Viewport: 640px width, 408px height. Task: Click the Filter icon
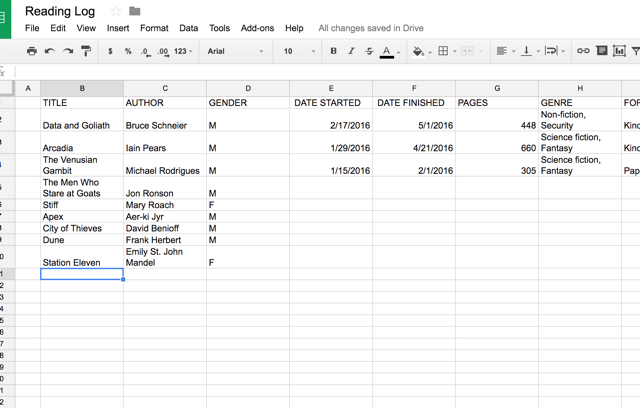click(x=635, y=51)
